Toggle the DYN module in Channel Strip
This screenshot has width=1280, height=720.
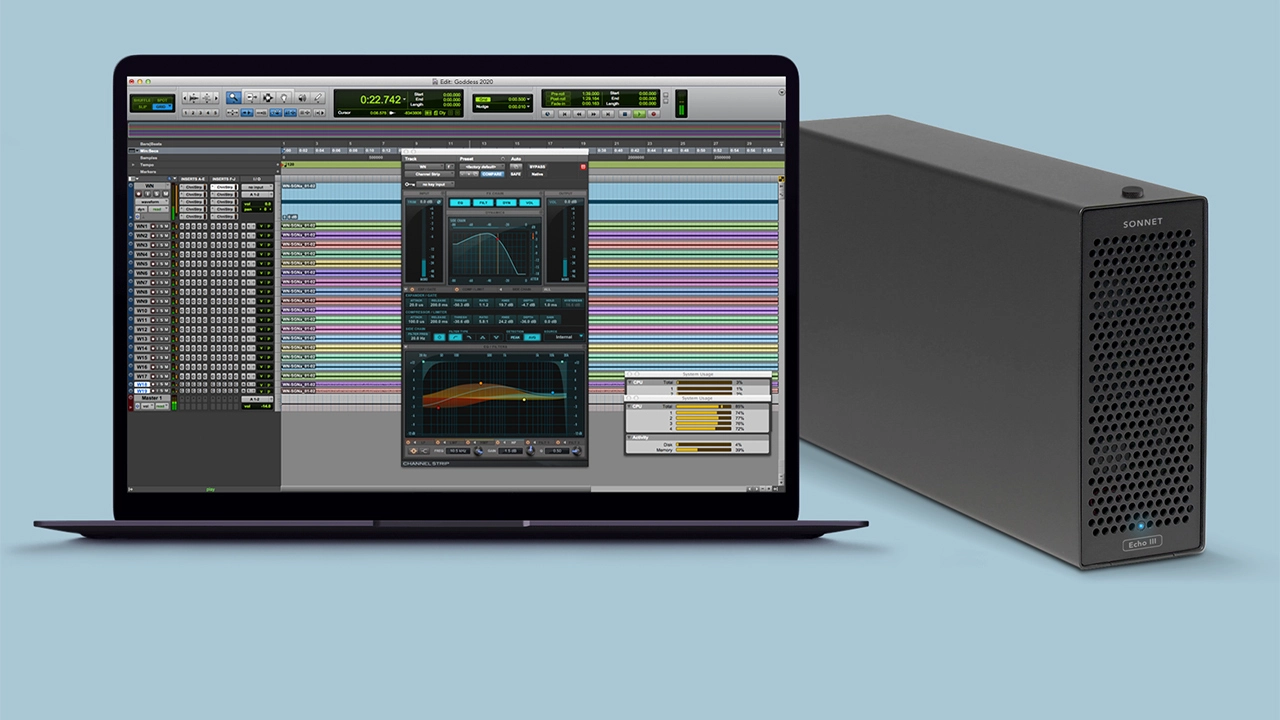(x=507, y=203)
